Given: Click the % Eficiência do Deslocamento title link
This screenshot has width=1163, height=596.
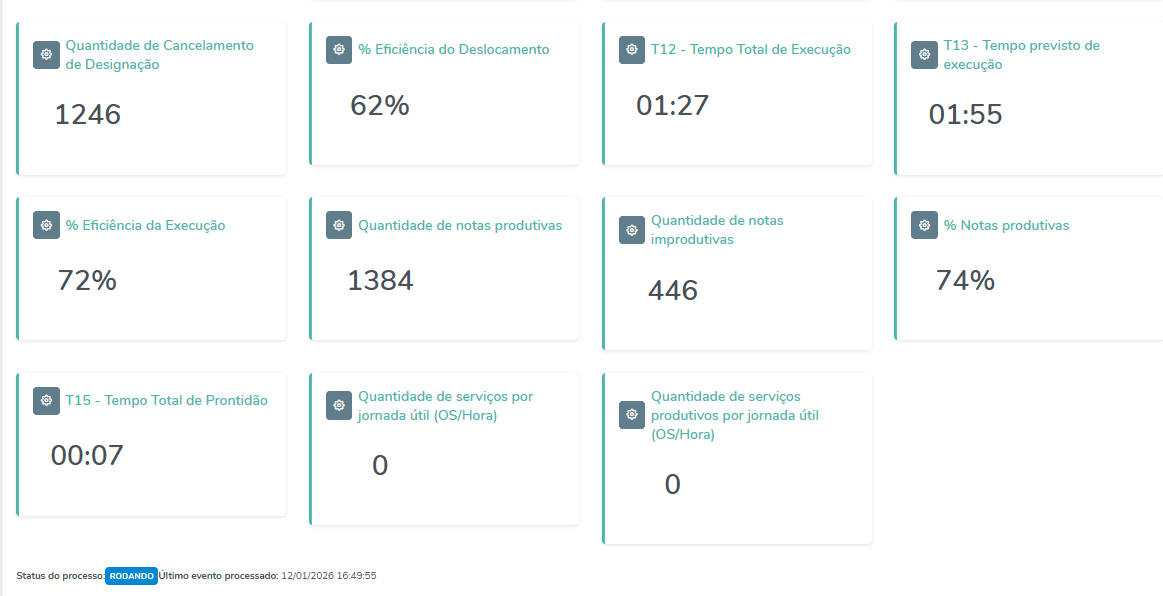Looking at the screenshot, I should point(454,49).
